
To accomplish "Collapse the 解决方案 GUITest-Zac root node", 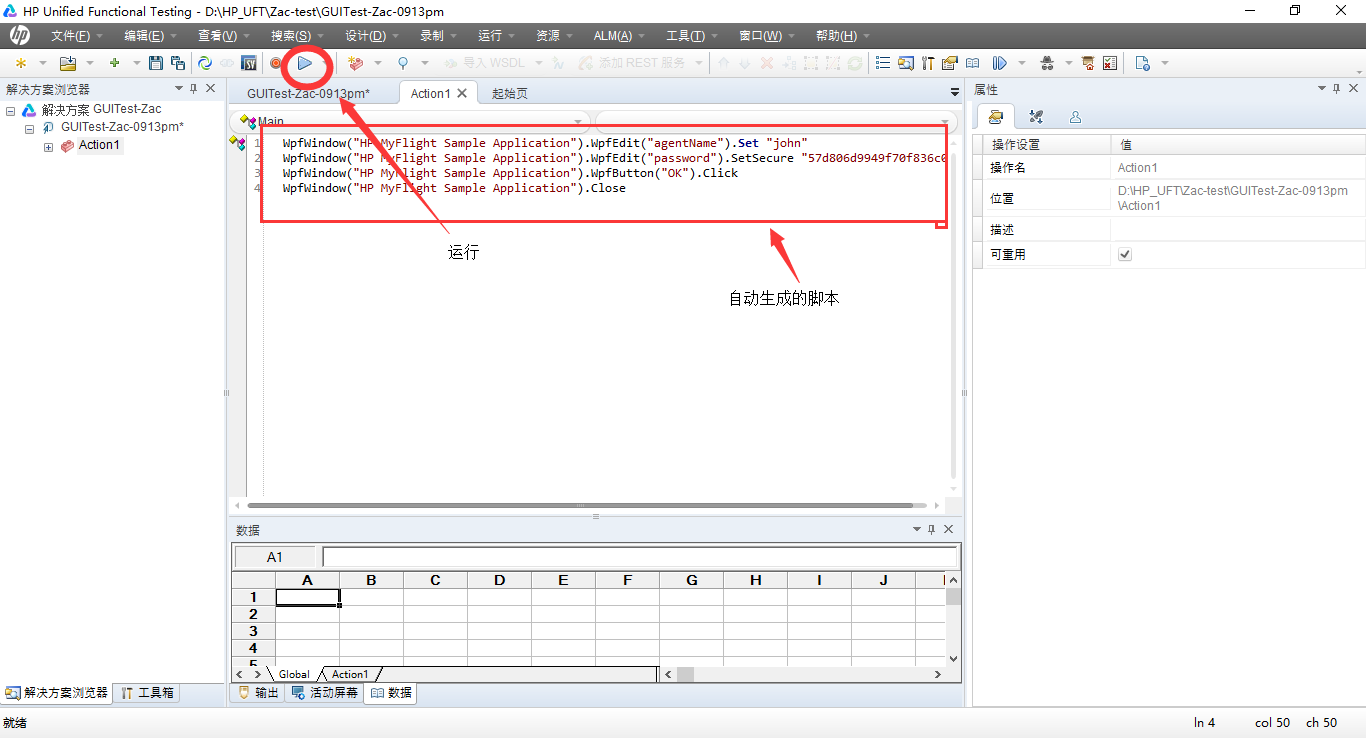I will (10, 111).
